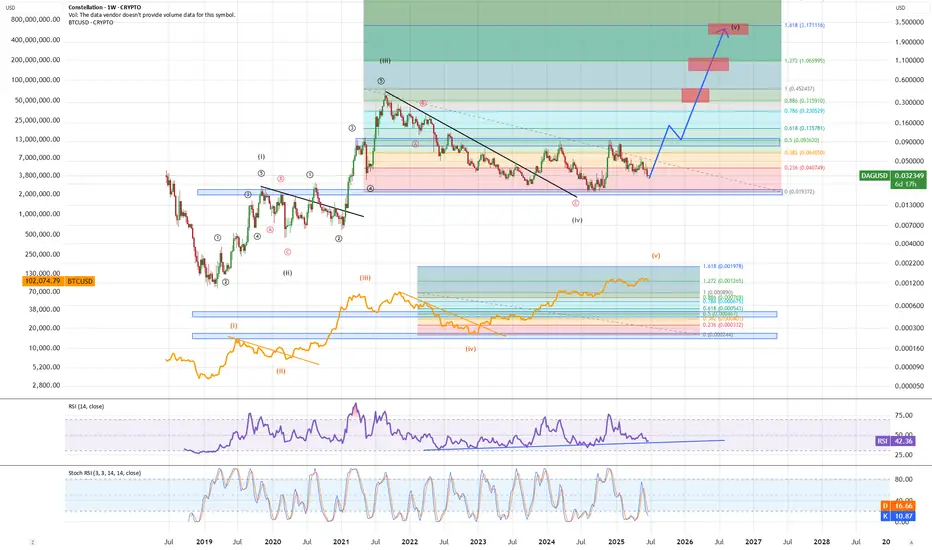The image size is (932, 550).
Task: Click 0.000600 on the right price axis
Action: click(909, 306)
